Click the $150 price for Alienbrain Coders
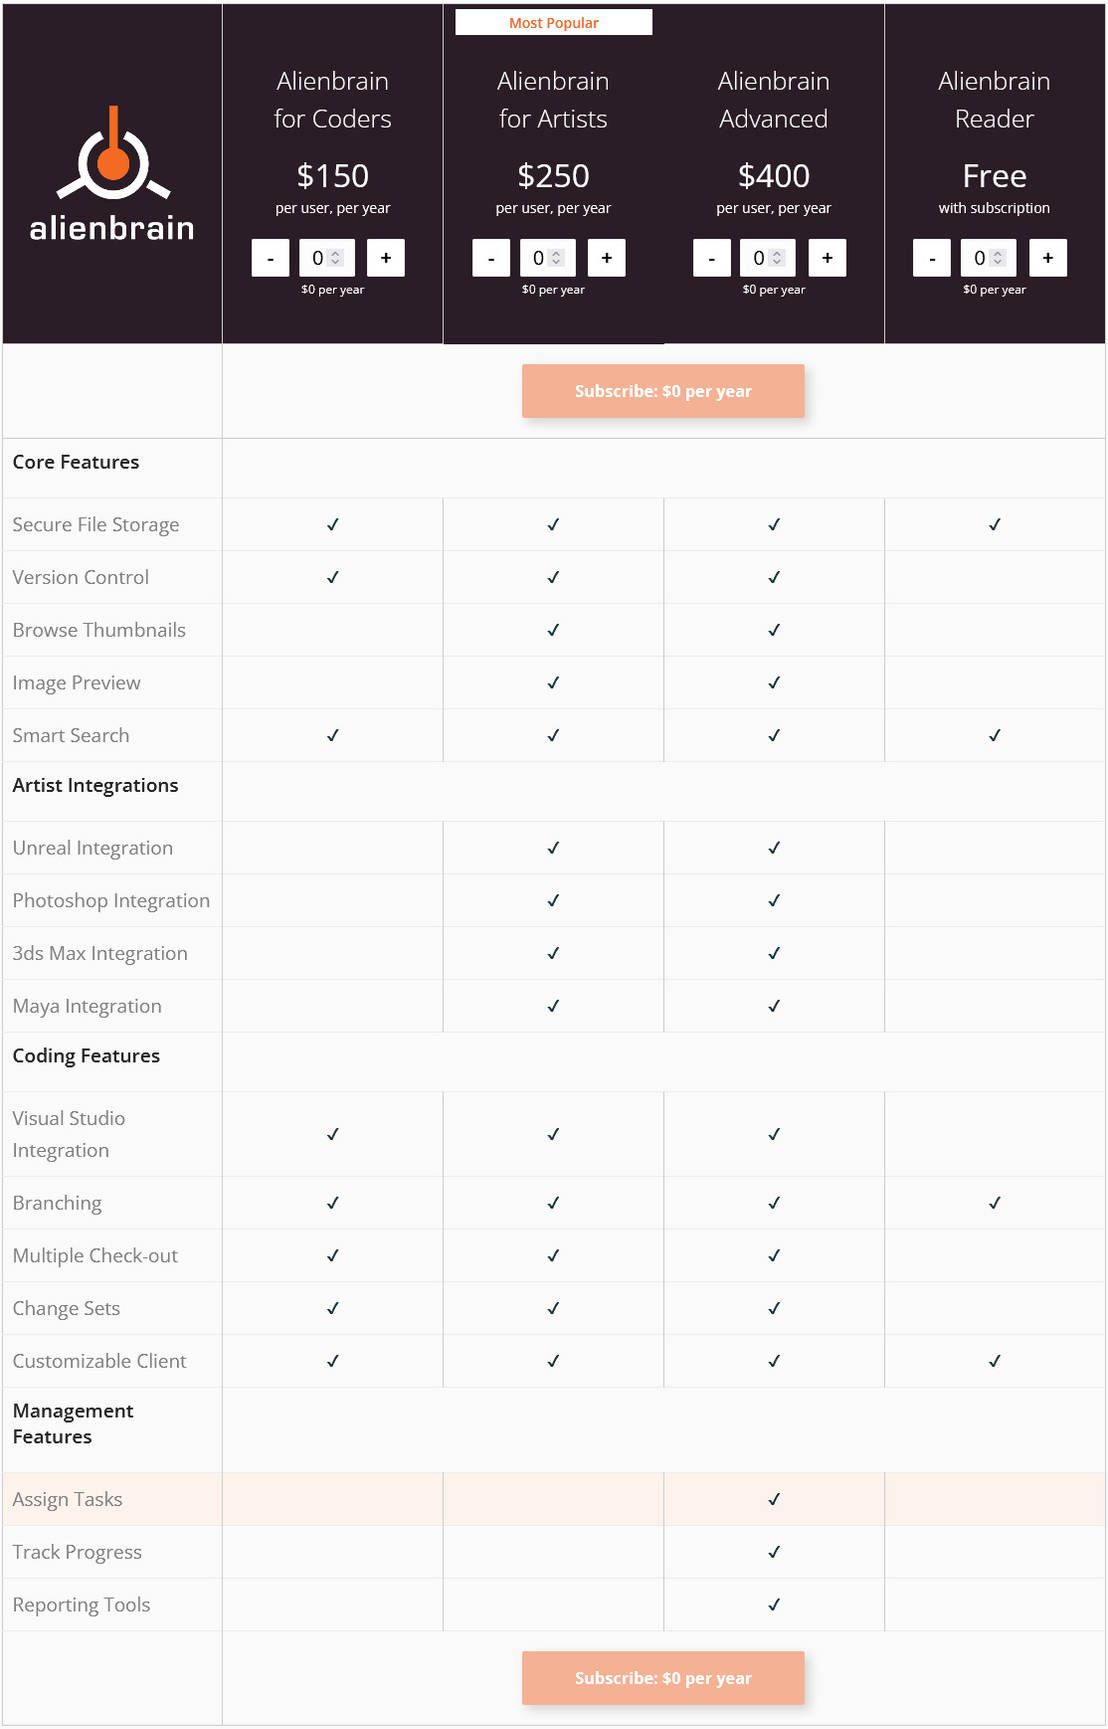Screen dimensions: 1108x1729 click(x=332, y=175)
